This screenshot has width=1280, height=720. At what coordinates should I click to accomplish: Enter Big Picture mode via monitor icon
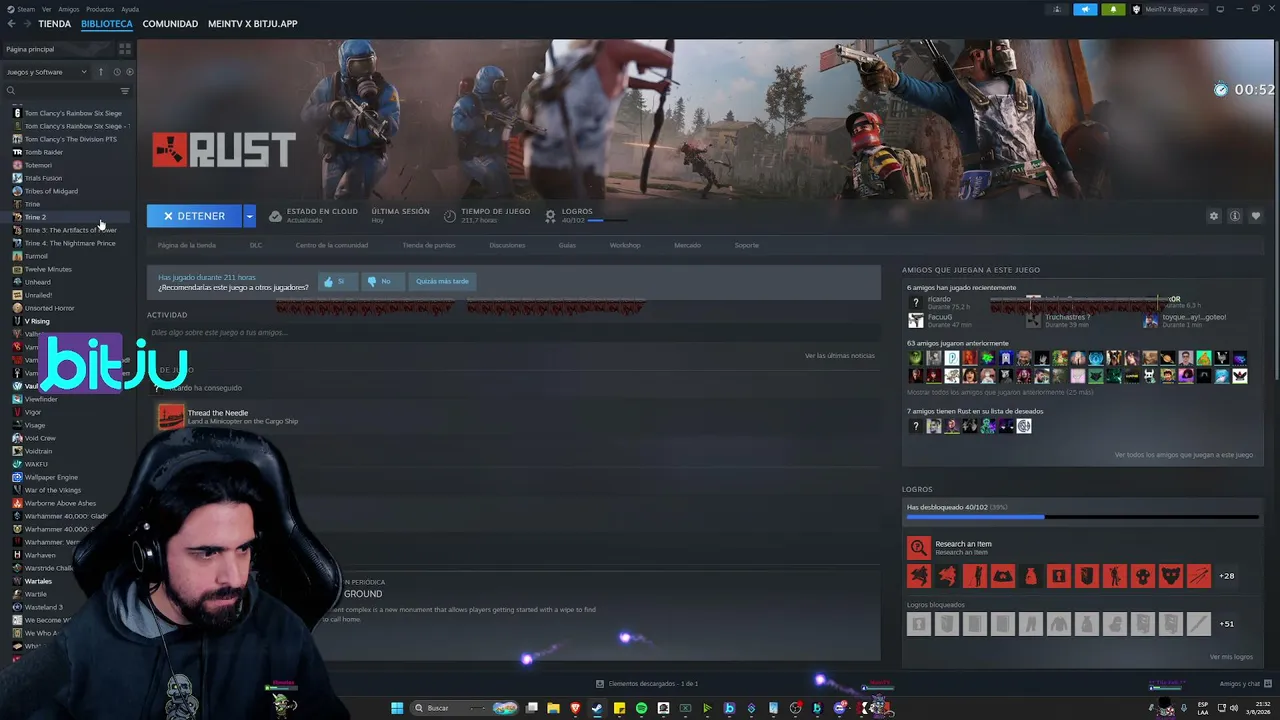tap(1220, 9)
